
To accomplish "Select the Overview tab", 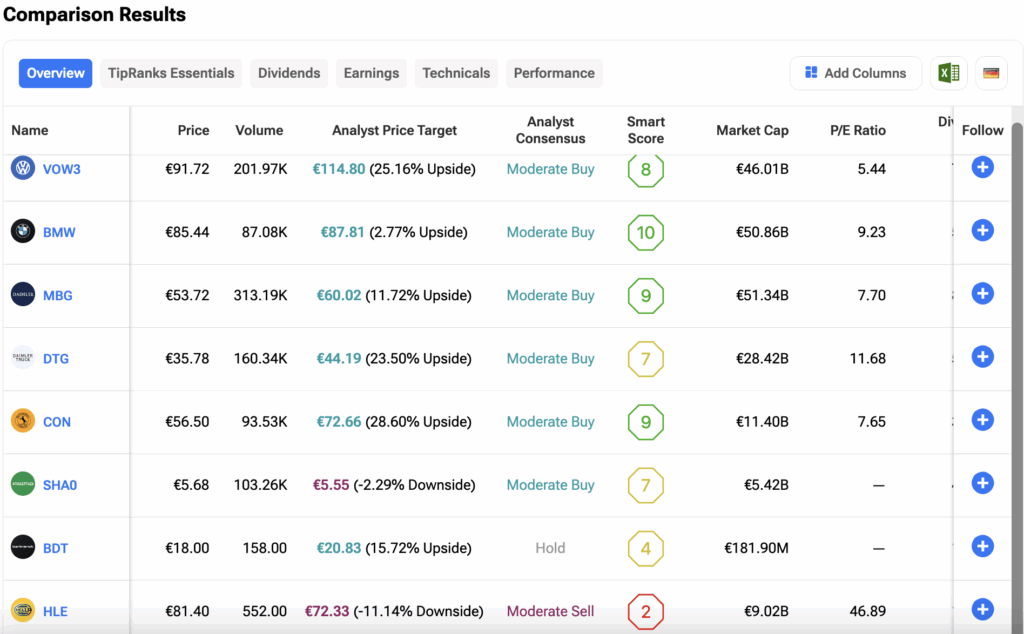I will point(56,73).
